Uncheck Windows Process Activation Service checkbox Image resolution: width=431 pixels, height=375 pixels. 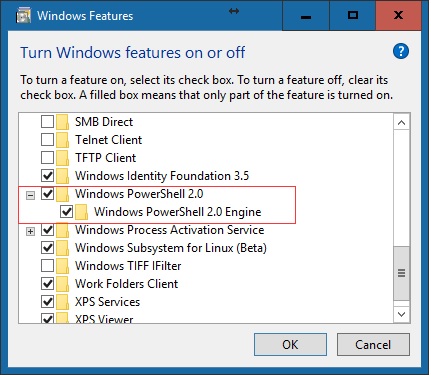47,230
